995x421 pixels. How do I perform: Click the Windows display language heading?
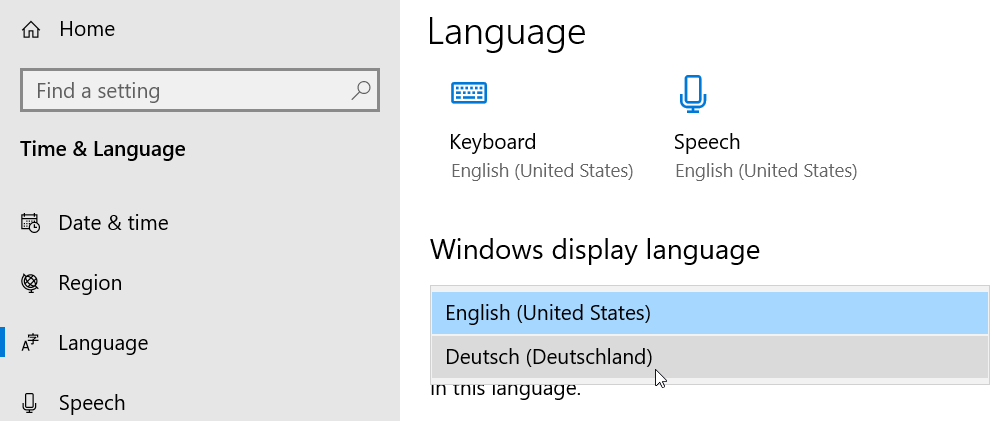[x=595, y=250]
